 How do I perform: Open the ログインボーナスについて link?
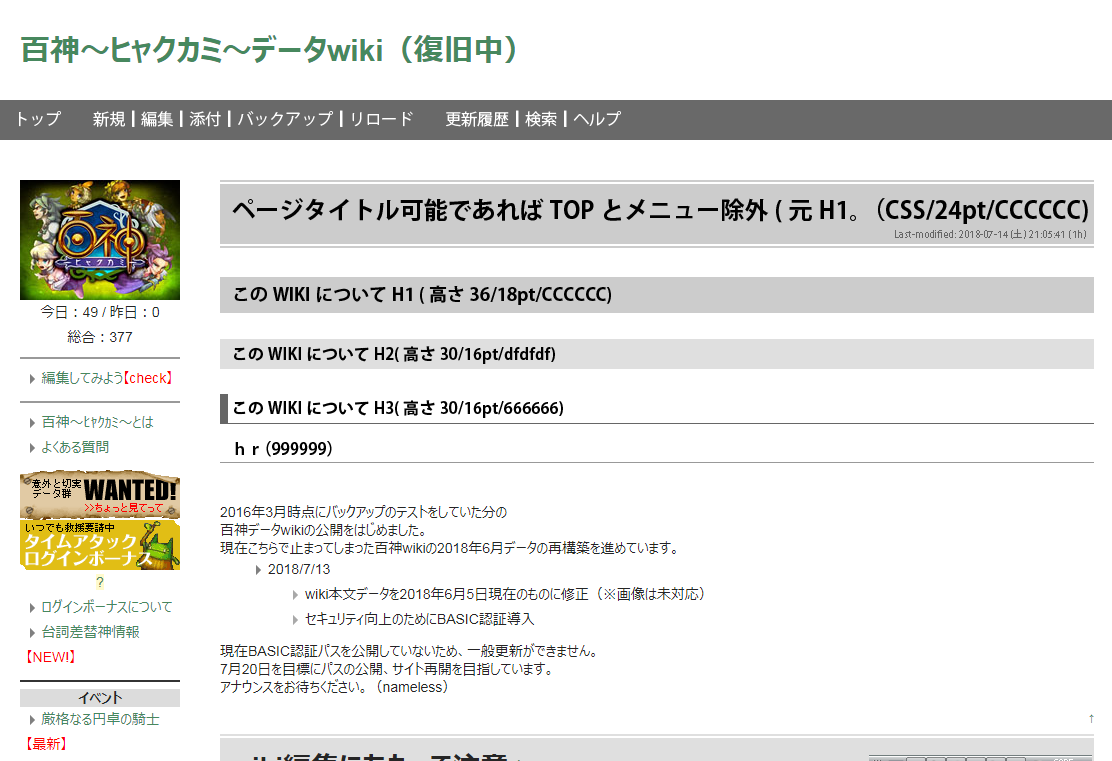point(106,607)
